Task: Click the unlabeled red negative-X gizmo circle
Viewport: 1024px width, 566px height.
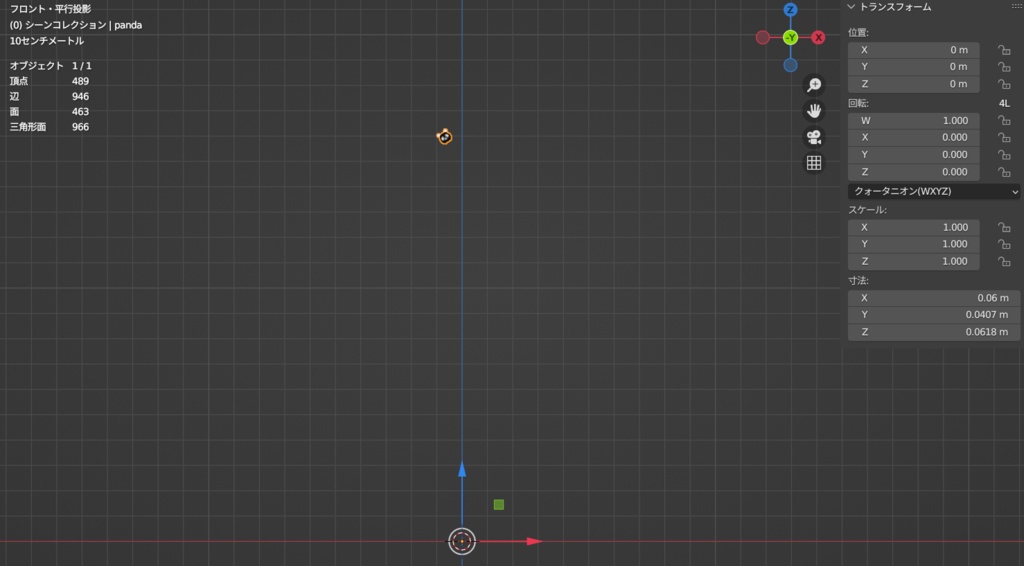Action: (762, 37)
